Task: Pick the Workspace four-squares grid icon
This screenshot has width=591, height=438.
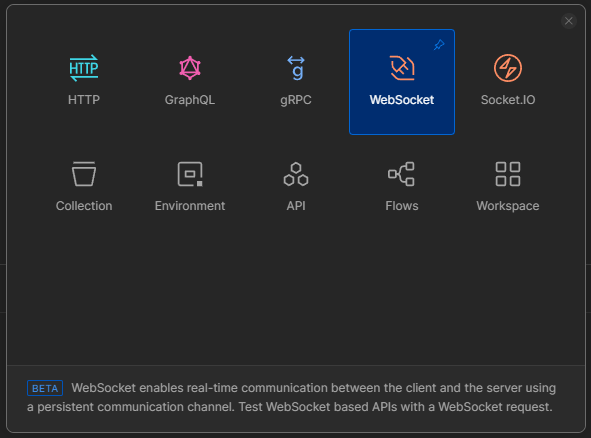Action: pos(508,174)
